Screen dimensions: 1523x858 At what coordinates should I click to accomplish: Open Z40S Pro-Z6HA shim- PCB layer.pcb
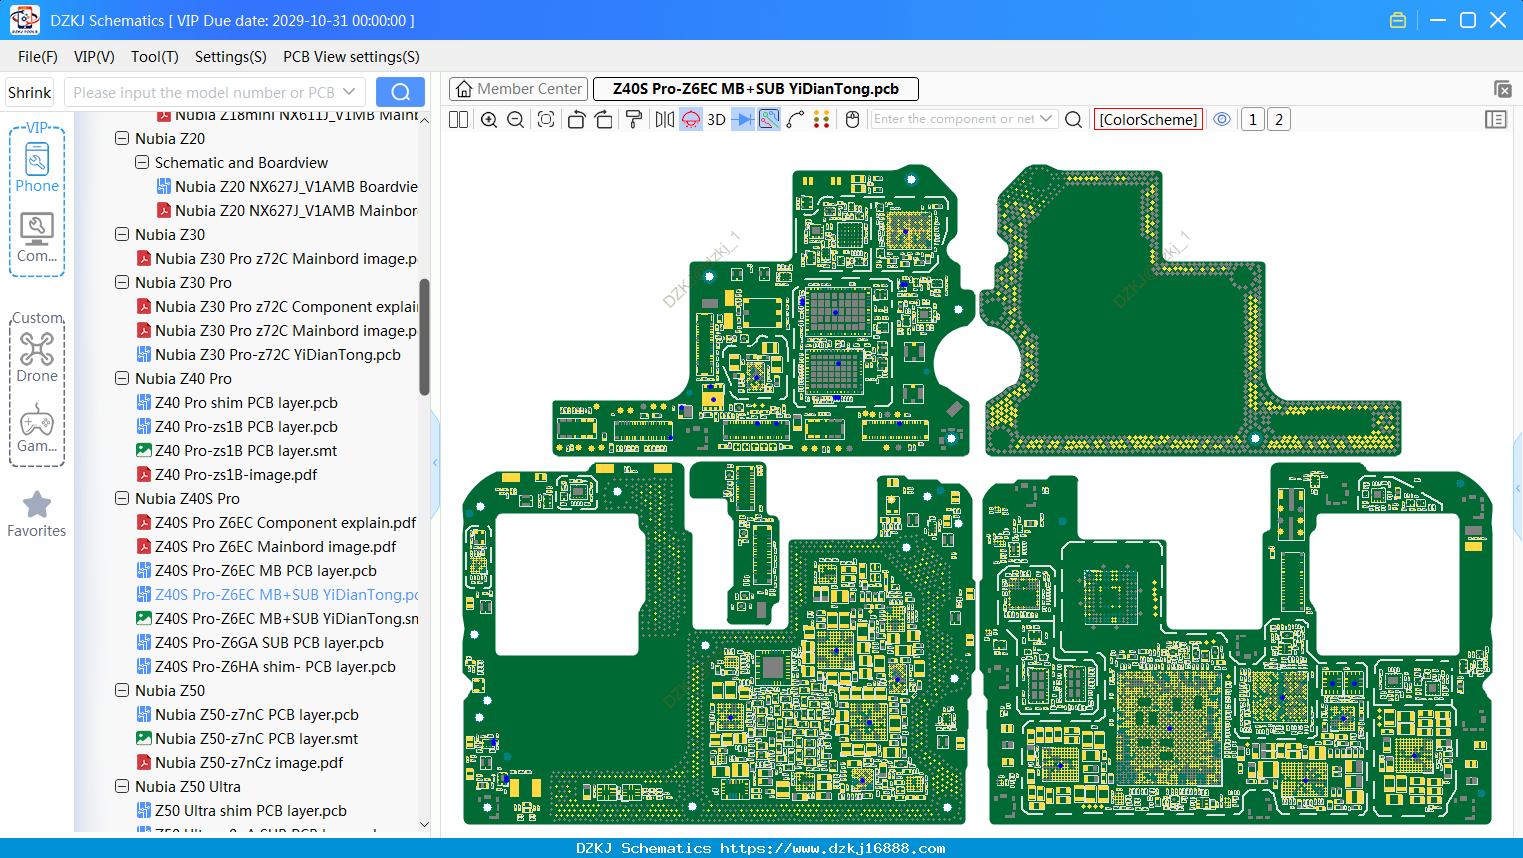(x=266, y=666)
